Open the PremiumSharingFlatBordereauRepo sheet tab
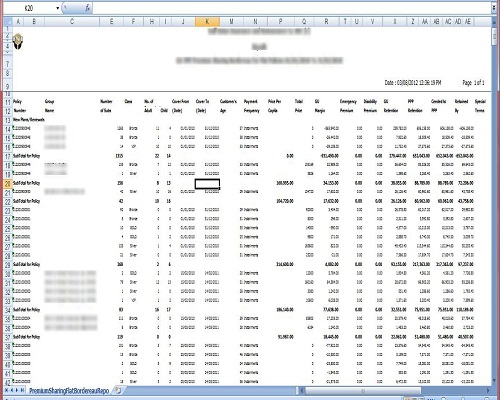500x400 pixels. 69,390
